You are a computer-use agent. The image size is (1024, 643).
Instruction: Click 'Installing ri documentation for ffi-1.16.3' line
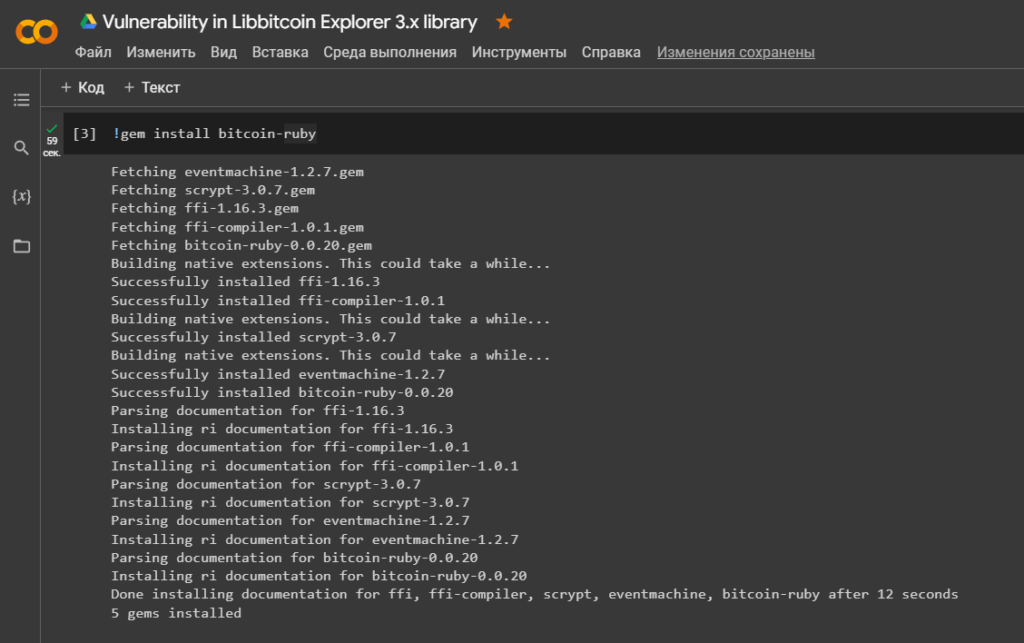(282, 429)
